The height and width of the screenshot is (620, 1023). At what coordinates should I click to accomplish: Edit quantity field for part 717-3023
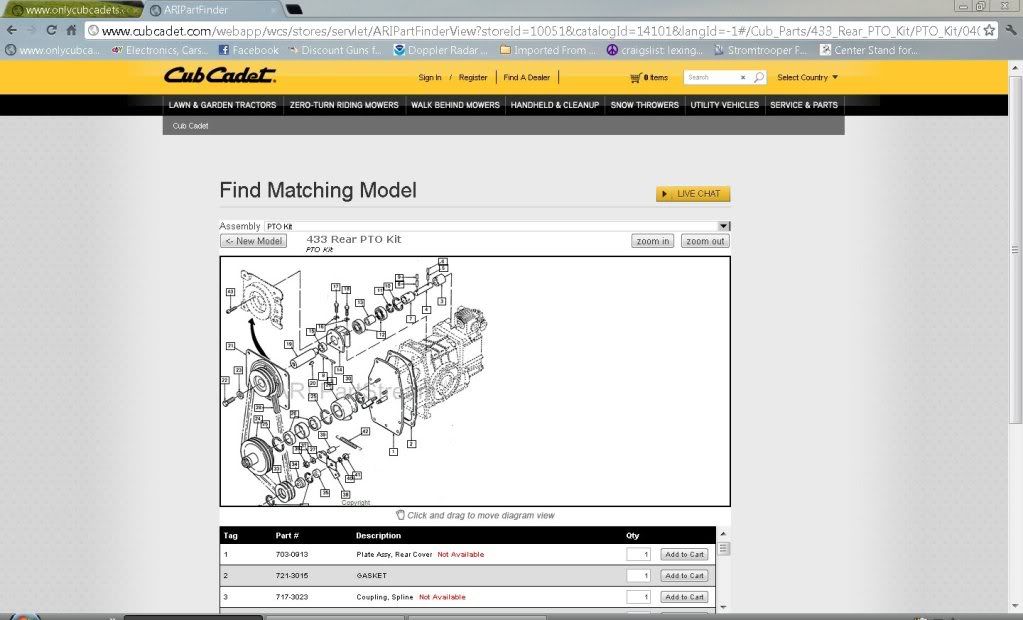pos(638,597)
